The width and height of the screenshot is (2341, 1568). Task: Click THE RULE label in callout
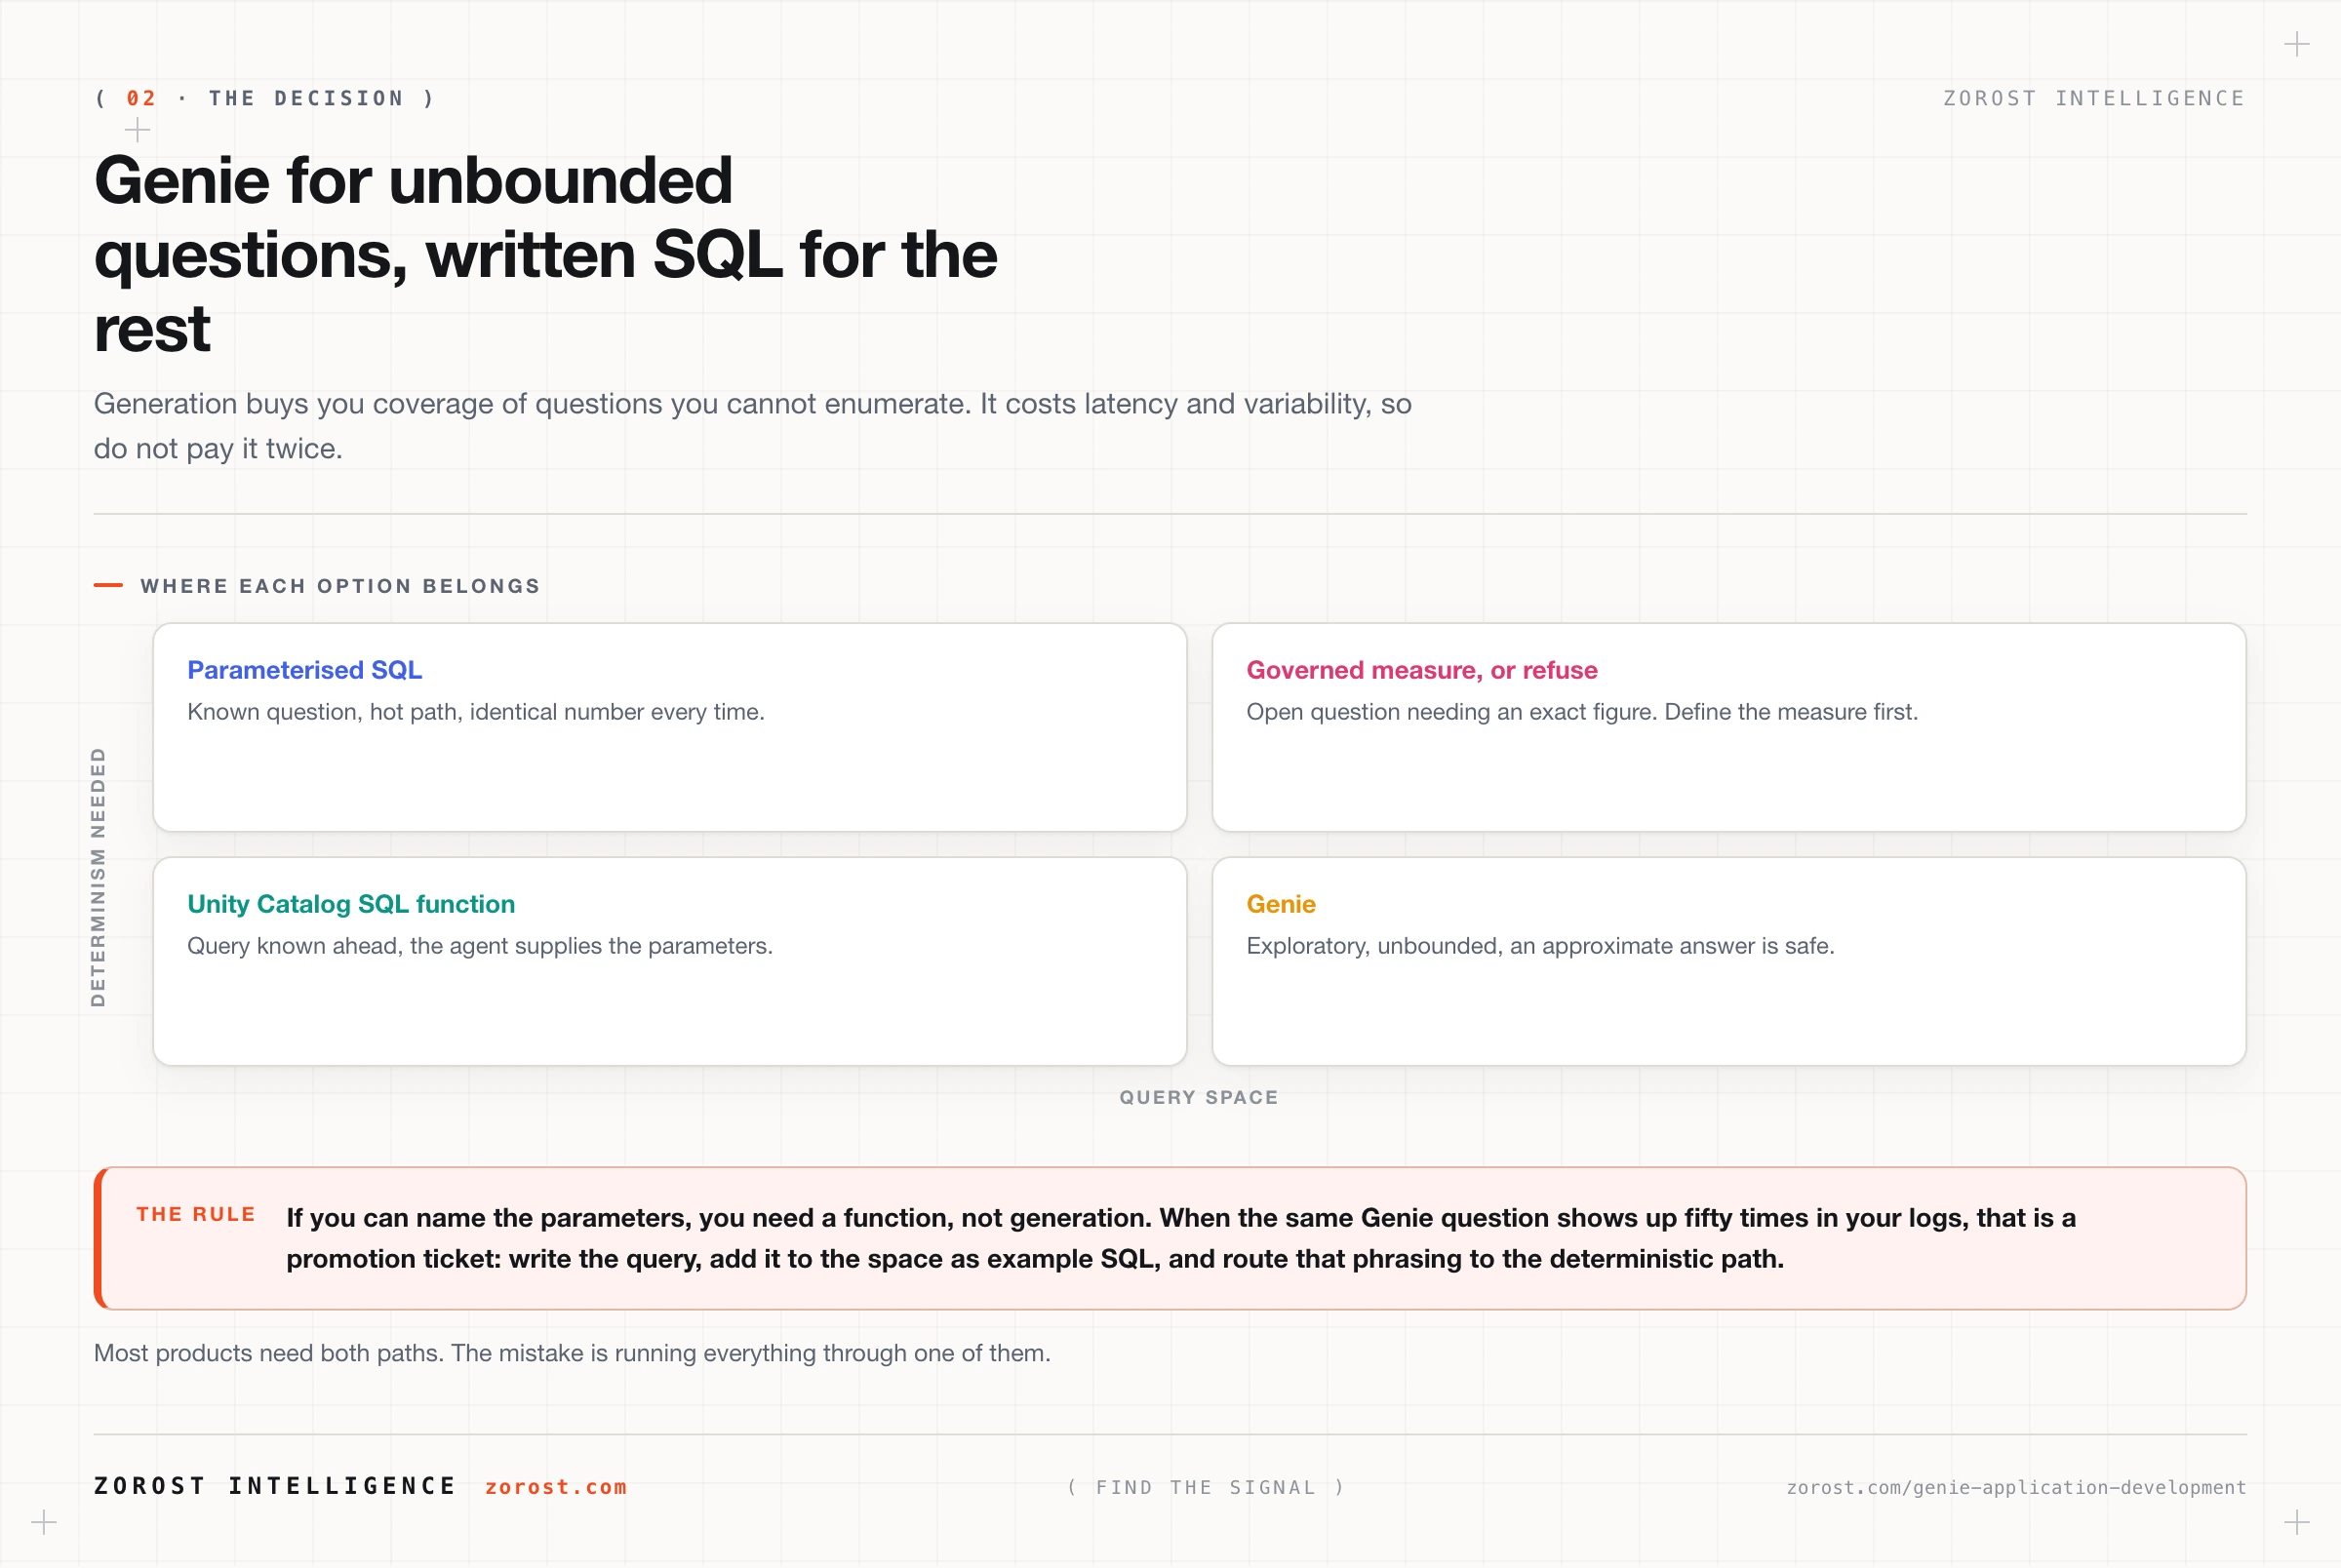click(x=196, y=1214)
